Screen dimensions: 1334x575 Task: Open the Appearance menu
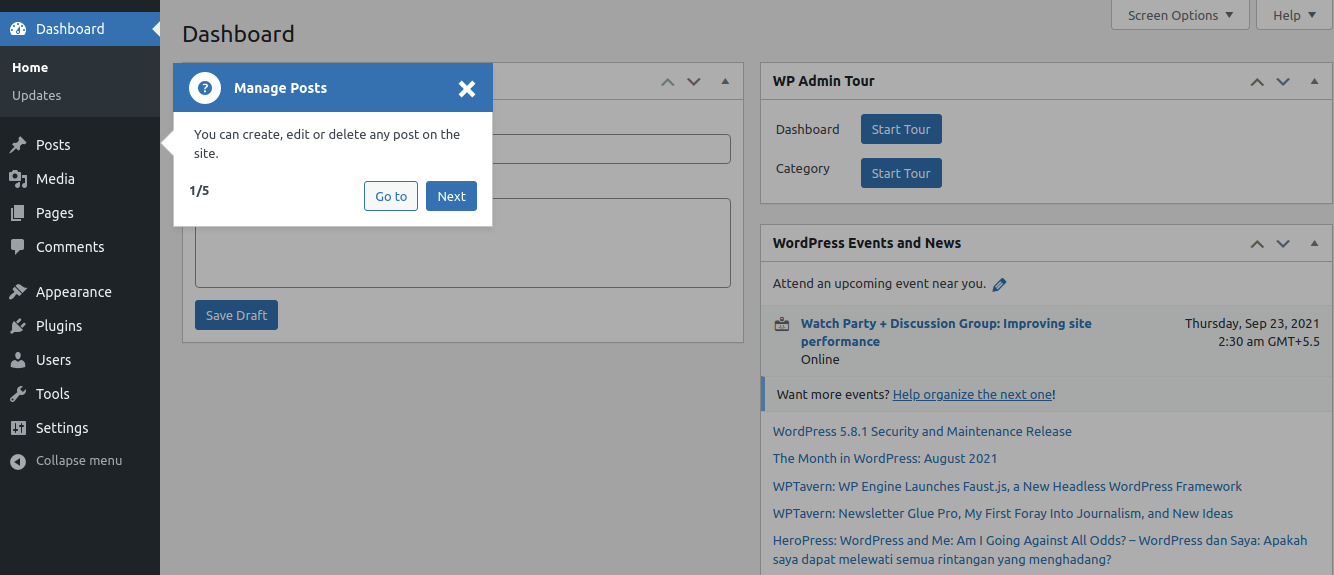tap(80, 292)
